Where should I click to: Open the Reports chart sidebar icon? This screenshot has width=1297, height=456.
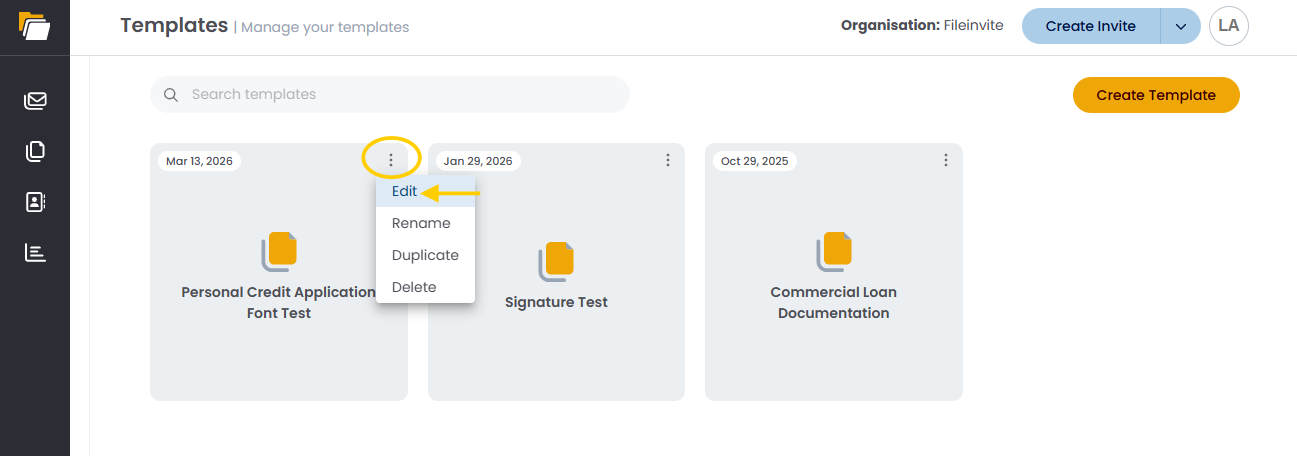point(36,253)
